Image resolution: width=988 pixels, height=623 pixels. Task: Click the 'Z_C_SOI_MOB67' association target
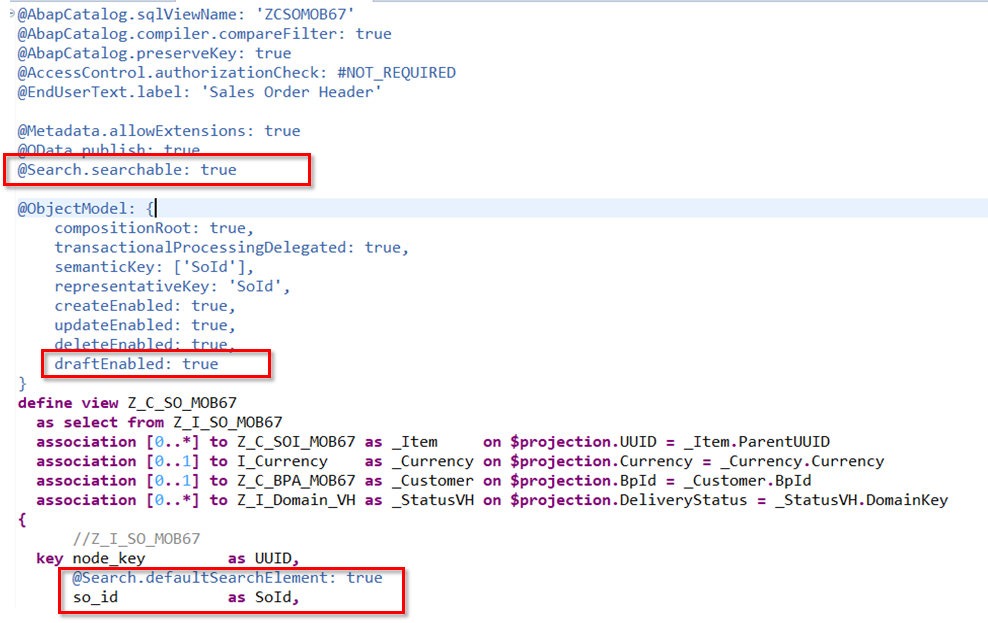coord(296,442)
